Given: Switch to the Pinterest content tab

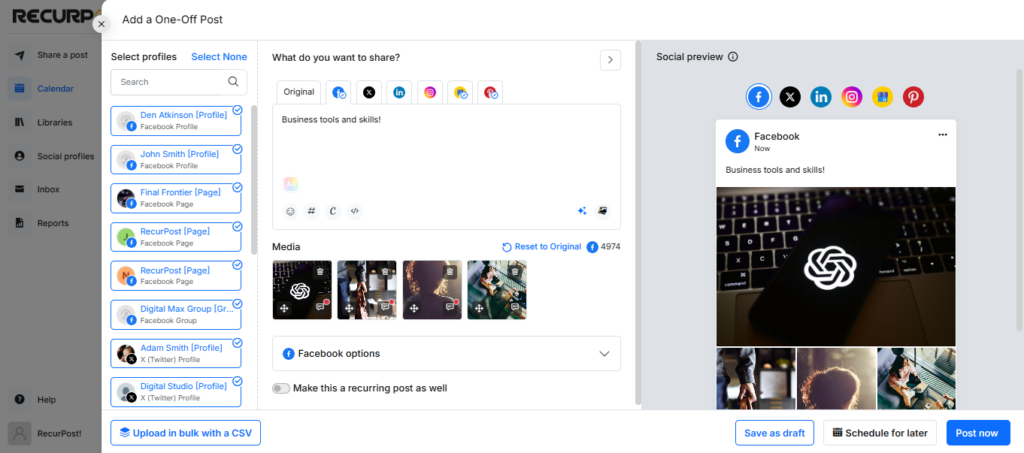Looking at the screenshot, I should click(490, 92).
